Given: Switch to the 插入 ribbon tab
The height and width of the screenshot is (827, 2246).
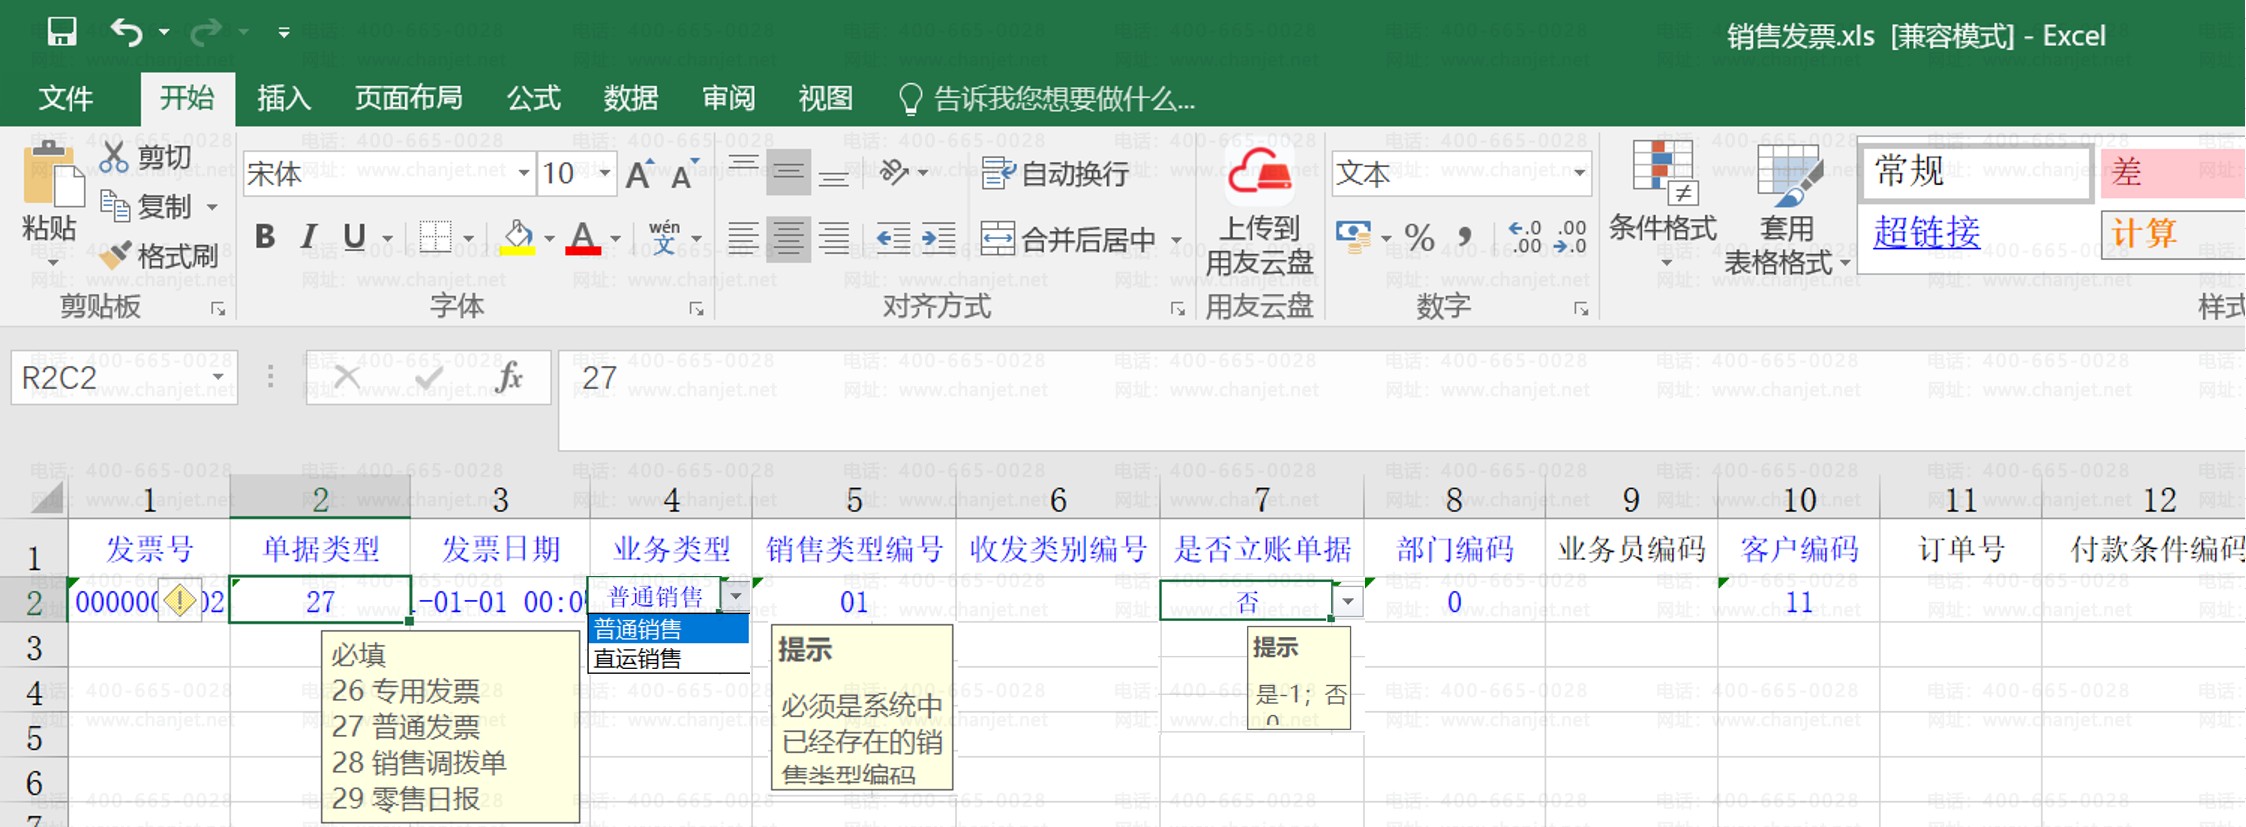Looking at the screenshot, I should click(x=284, y=98).
